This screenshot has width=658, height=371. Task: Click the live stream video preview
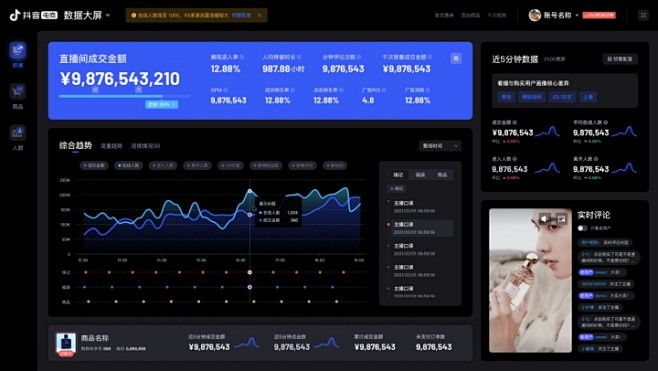click(530, 280)
